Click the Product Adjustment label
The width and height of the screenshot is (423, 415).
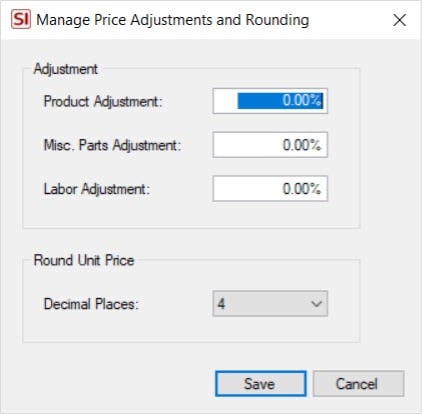[x=103, y=101]
